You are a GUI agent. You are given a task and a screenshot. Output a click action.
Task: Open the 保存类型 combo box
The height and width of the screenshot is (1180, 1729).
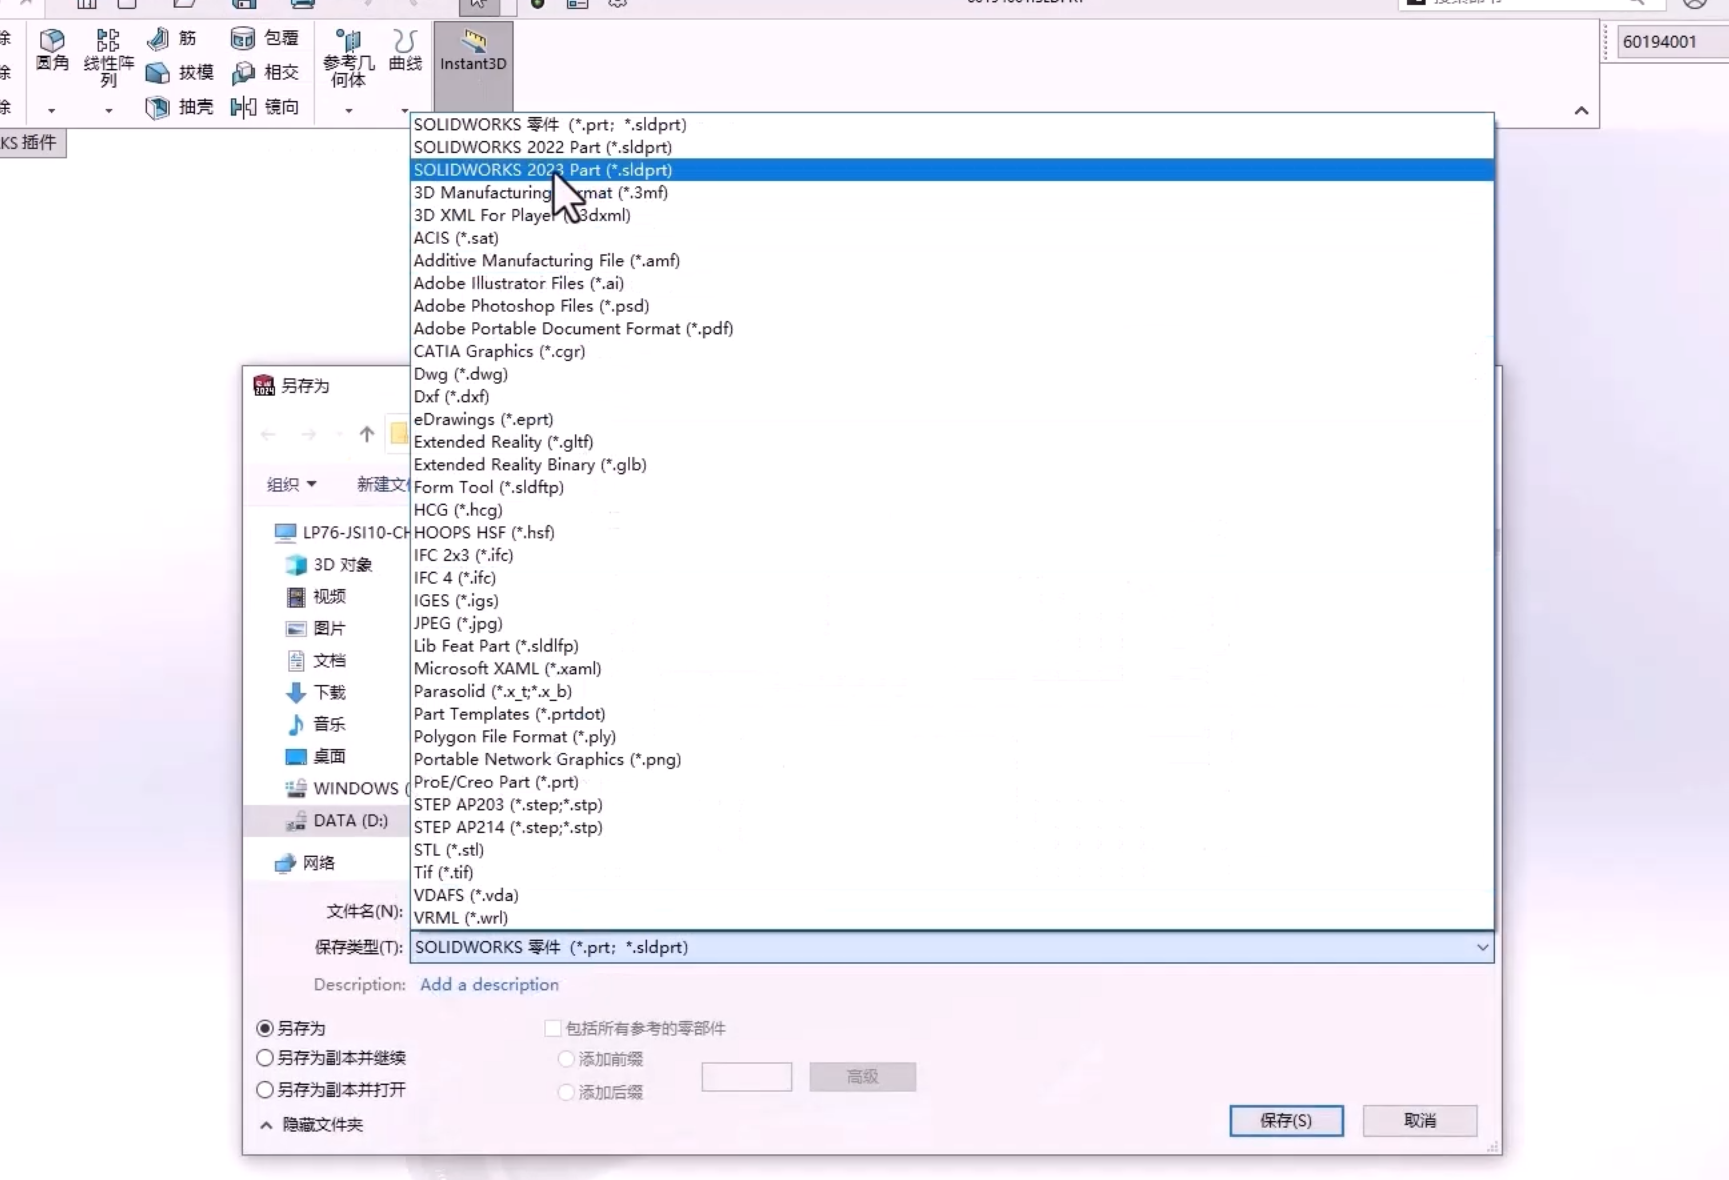tap(952, 947)
